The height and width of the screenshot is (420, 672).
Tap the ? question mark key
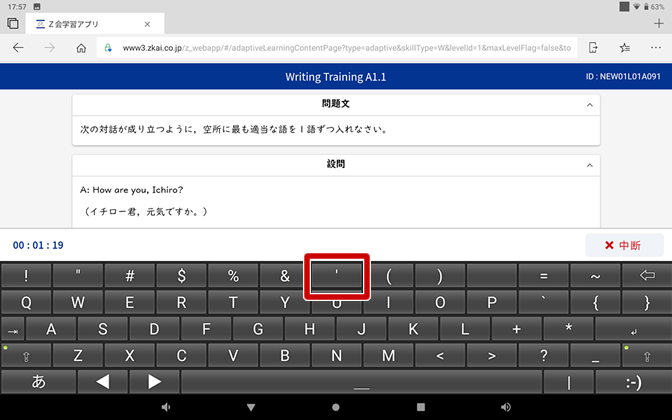click(x=543, y=356)
